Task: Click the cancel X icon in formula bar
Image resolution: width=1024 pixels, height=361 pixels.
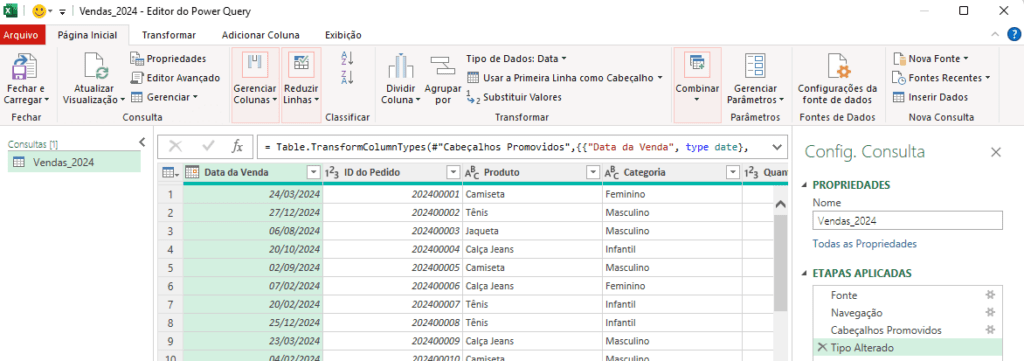Action: click(176, 147)
